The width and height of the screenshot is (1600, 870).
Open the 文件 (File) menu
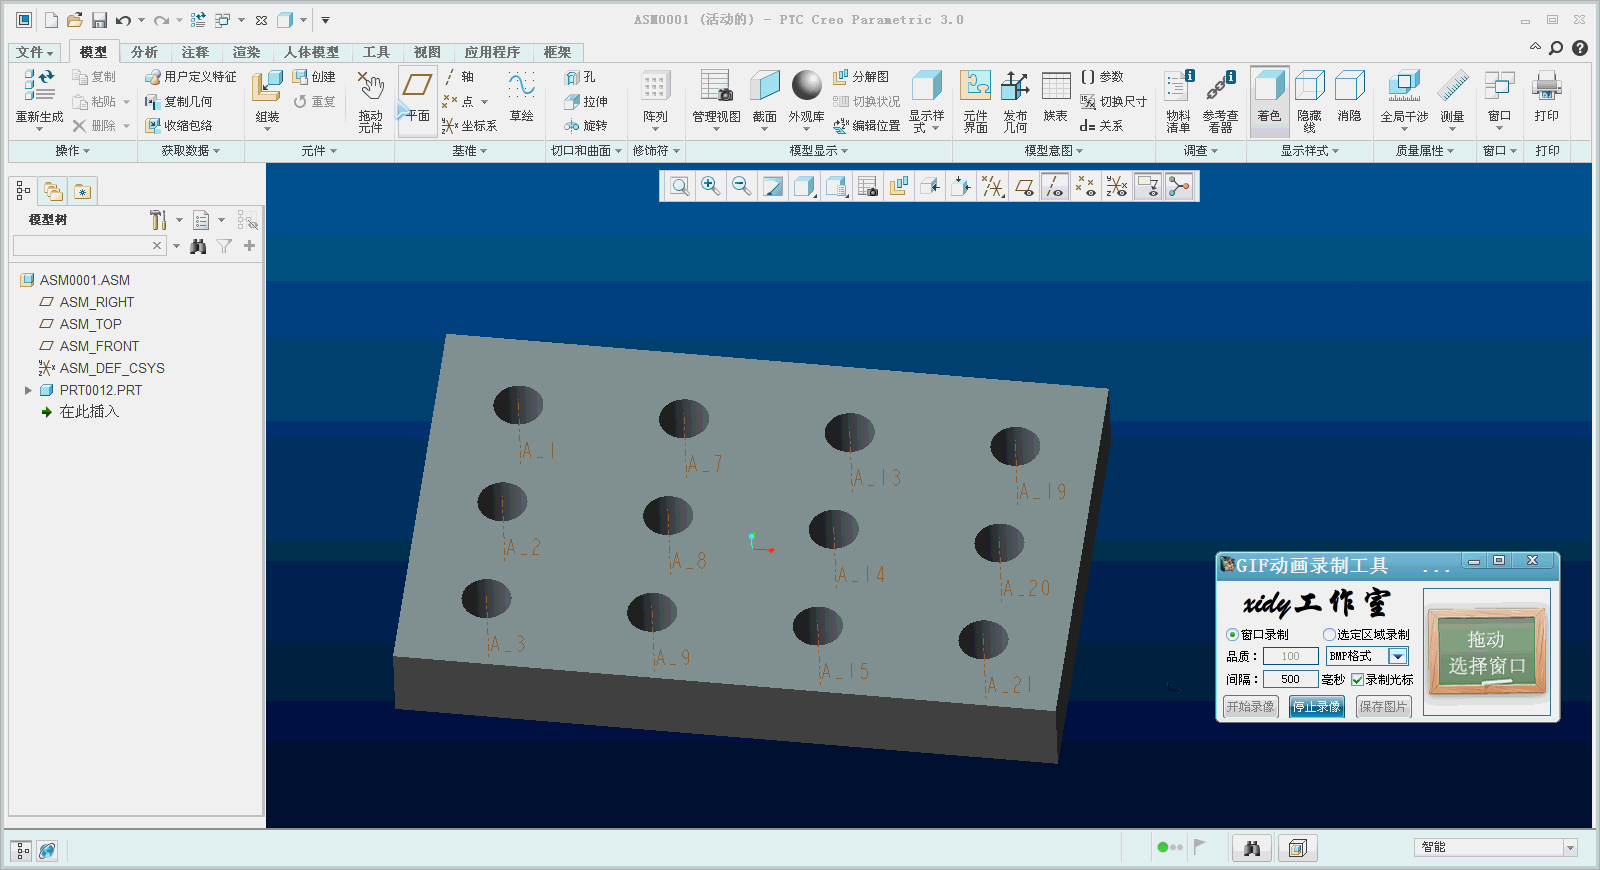tap(35, 53)
